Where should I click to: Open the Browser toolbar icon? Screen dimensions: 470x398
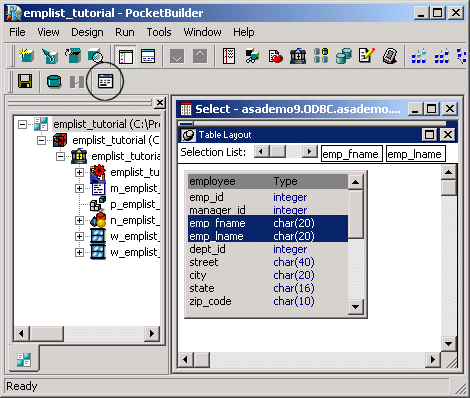[252, 56]
